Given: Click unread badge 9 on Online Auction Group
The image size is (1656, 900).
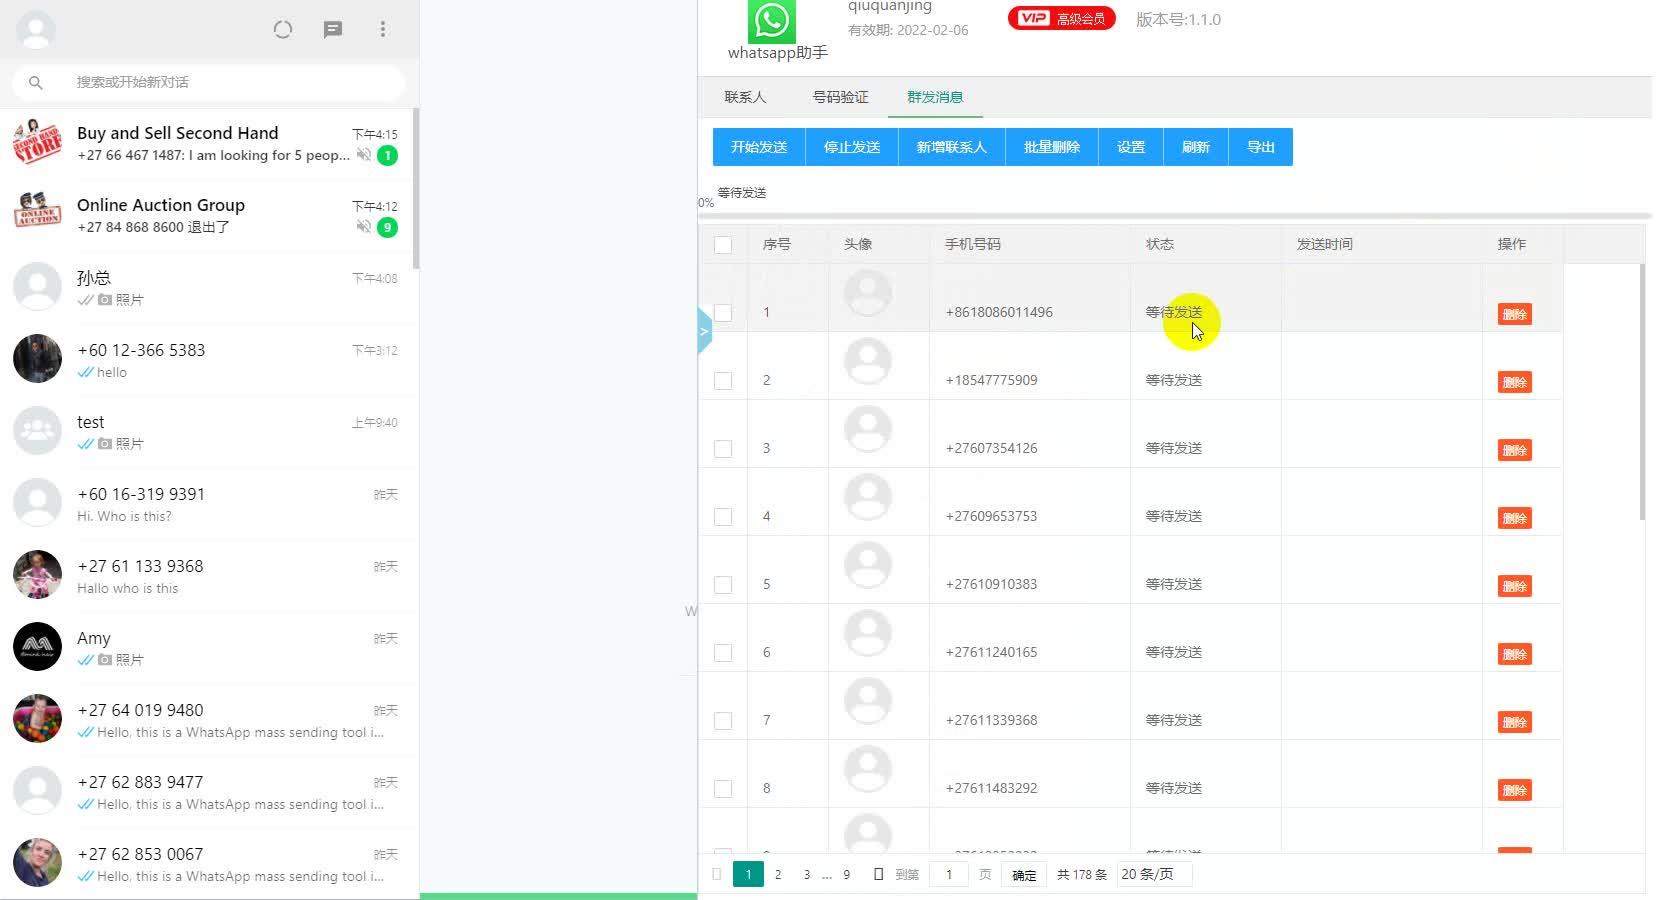Looking at the screenshot, I should pos(387,227).
